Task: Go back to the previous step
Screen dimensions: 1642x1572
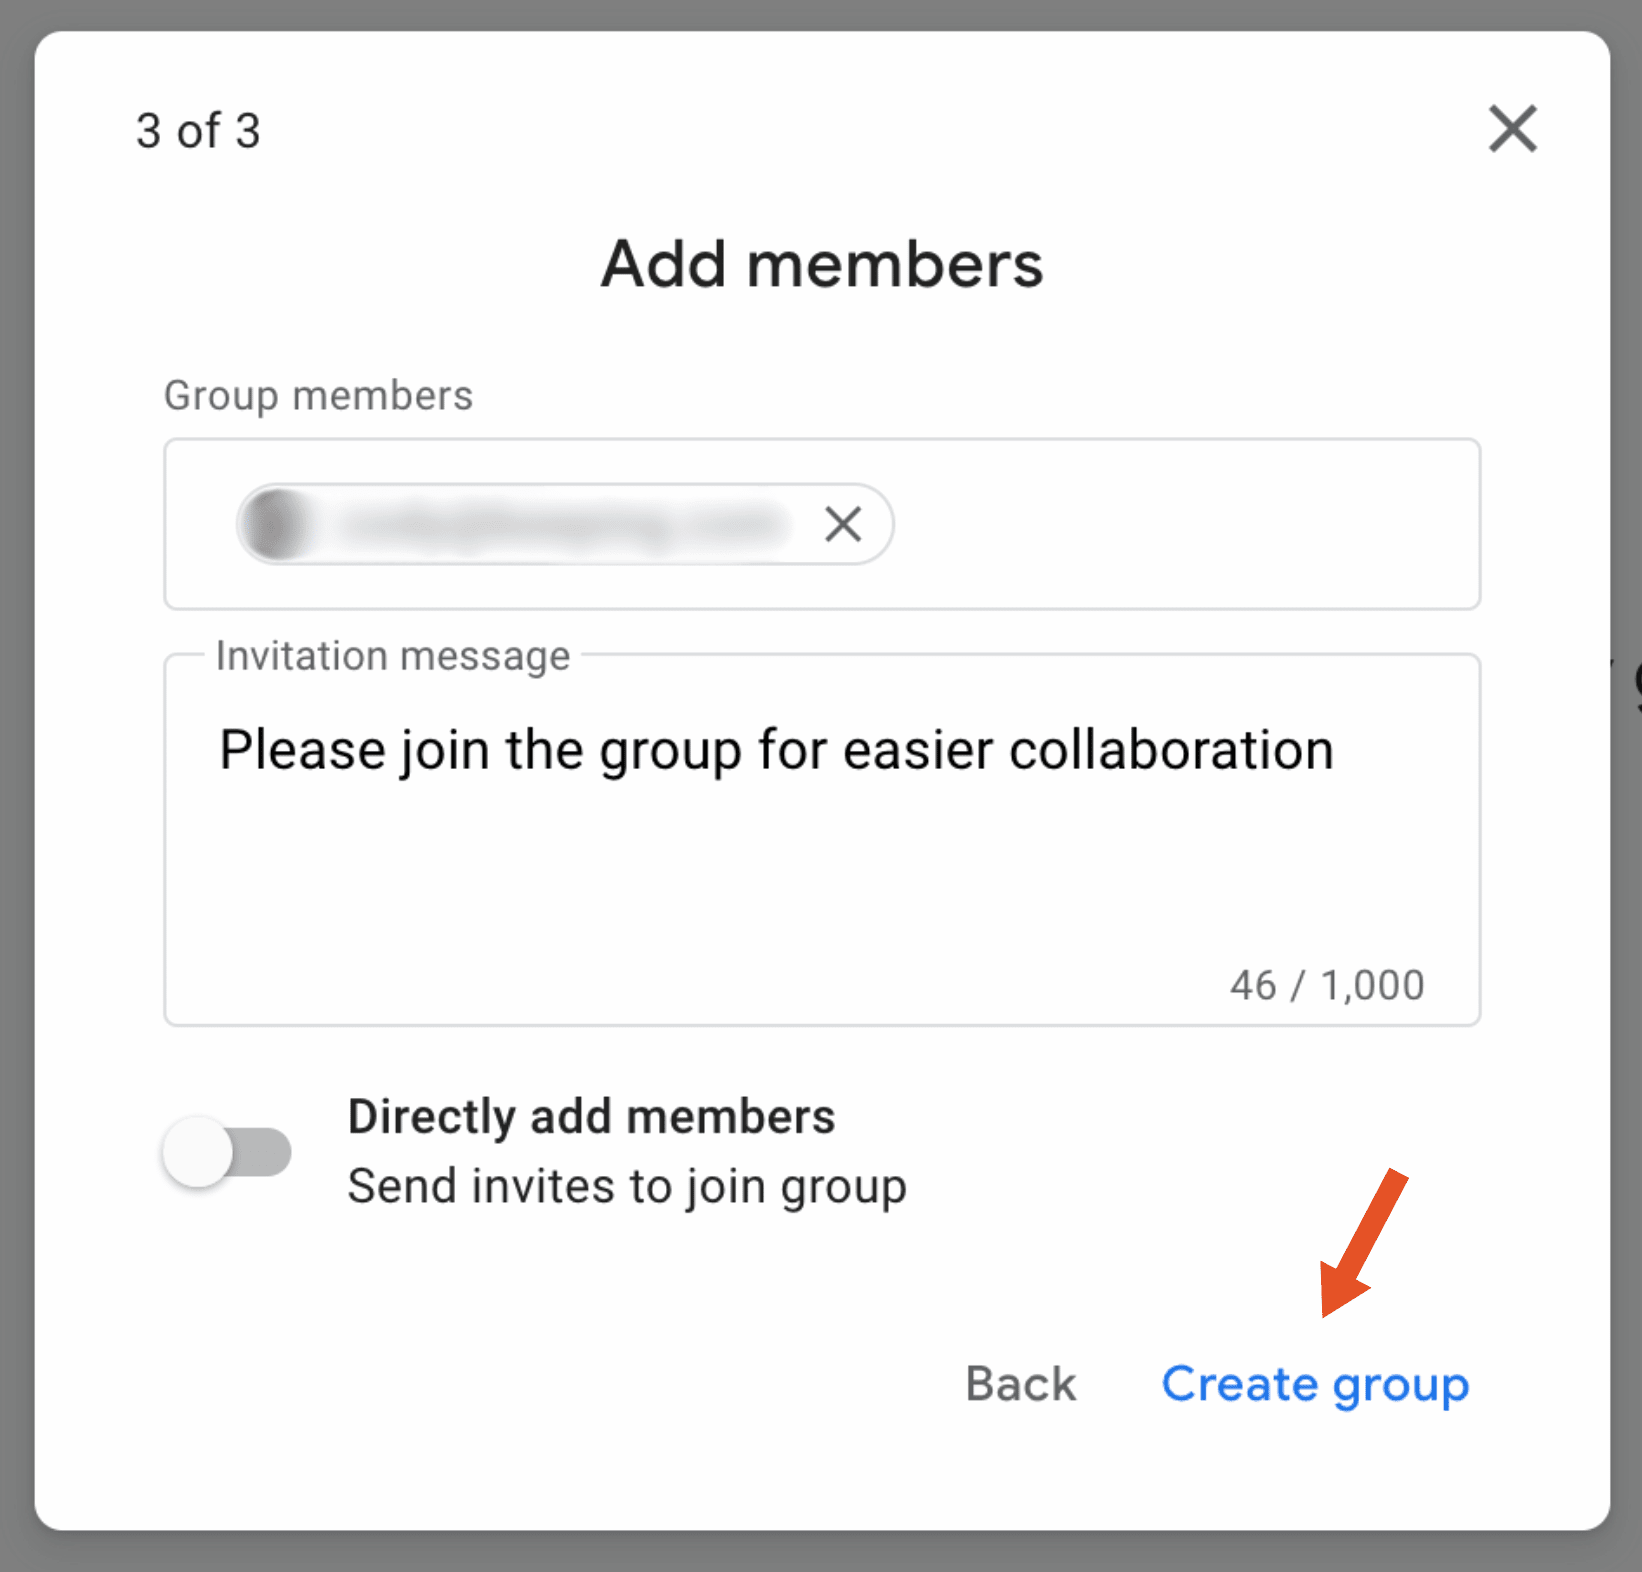Action: click(1020, 1384)
